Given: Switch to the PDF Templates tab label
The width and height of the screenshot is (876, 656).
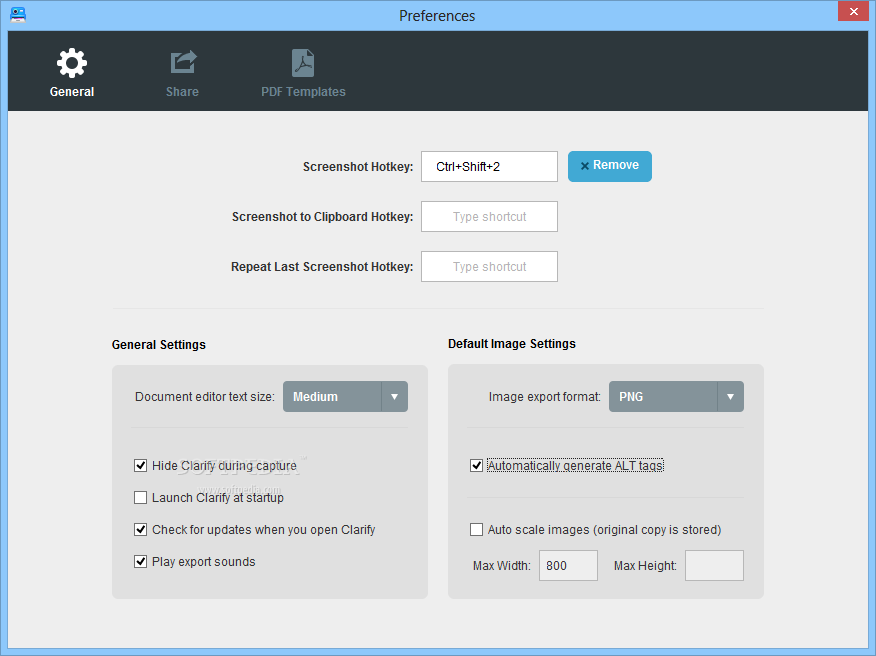Looking at the screenshot, I should coord(303,92).
